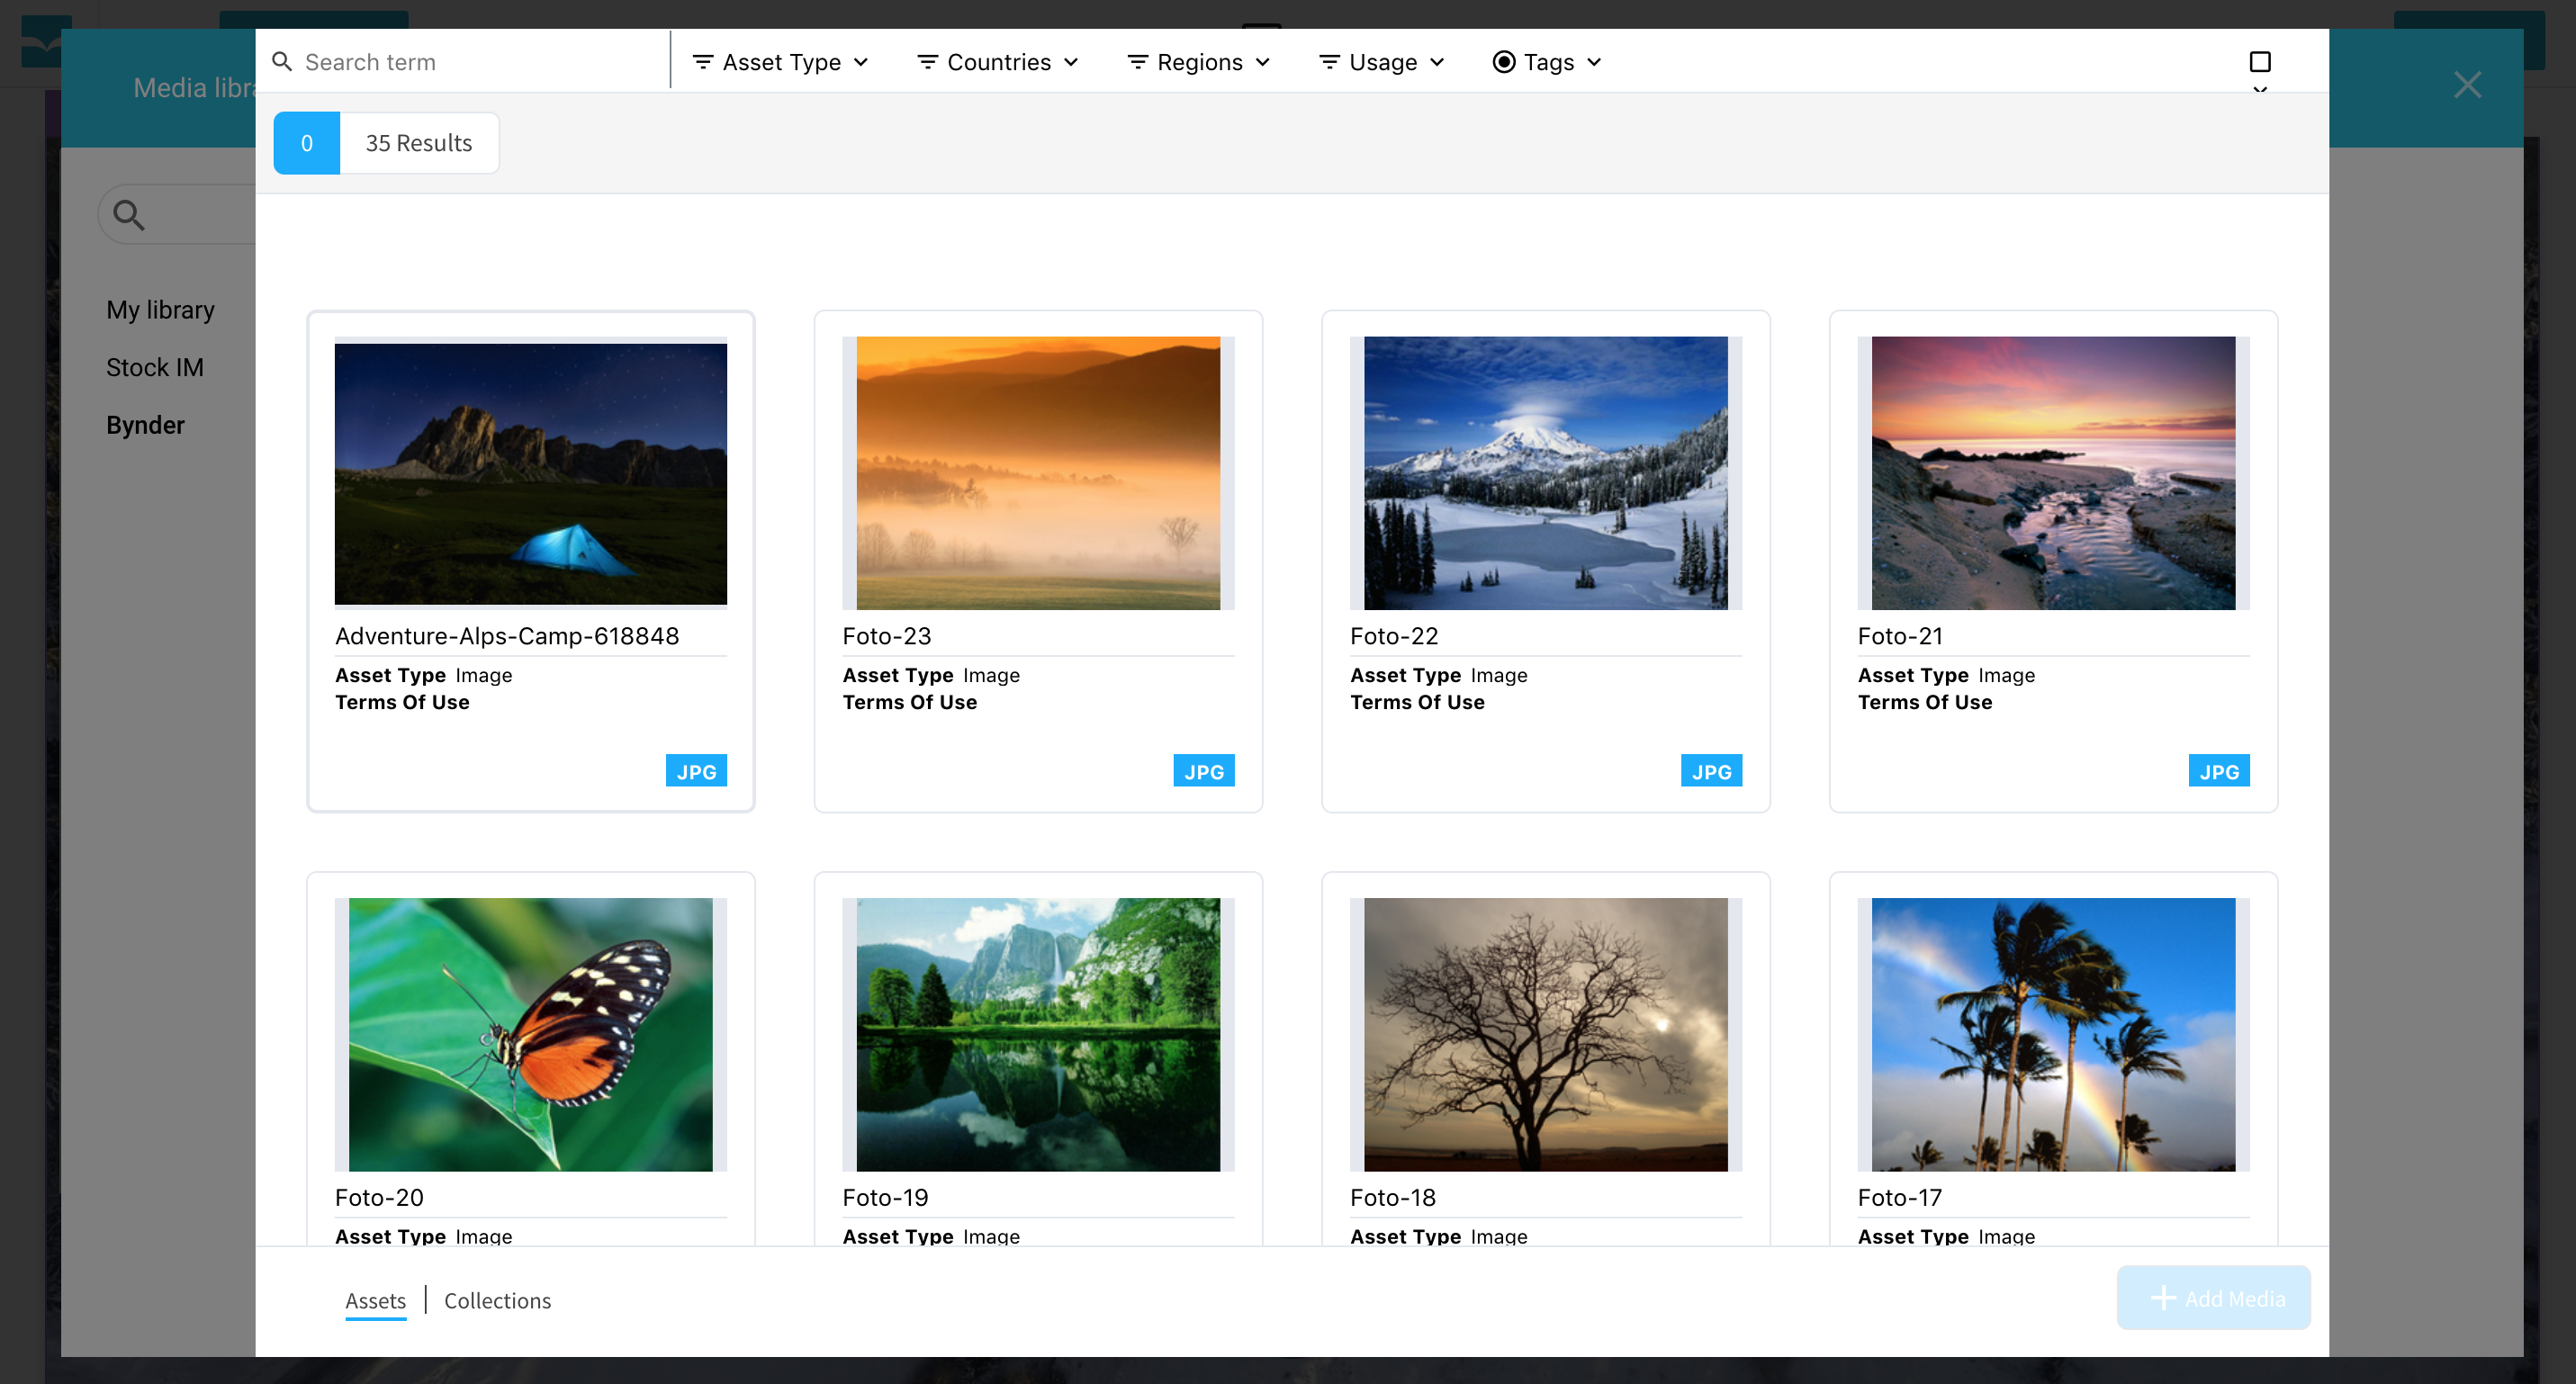Click the Asset Type filter icon
Viewport: 2576px width, 1384px height.
point(703,62)
